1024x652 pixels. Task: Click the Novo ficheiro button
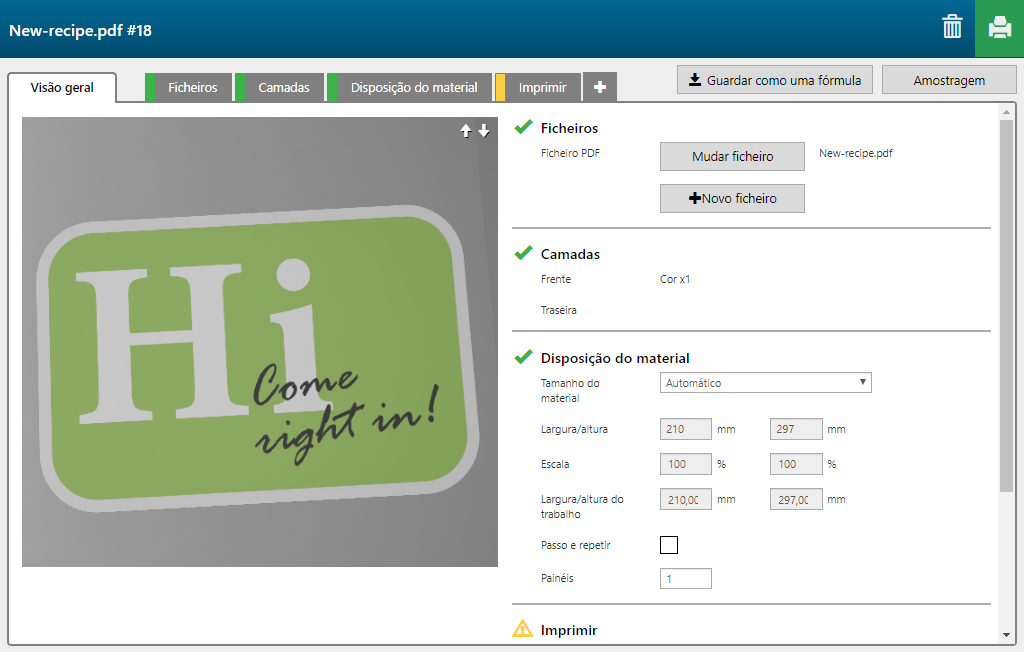point(732,199)
